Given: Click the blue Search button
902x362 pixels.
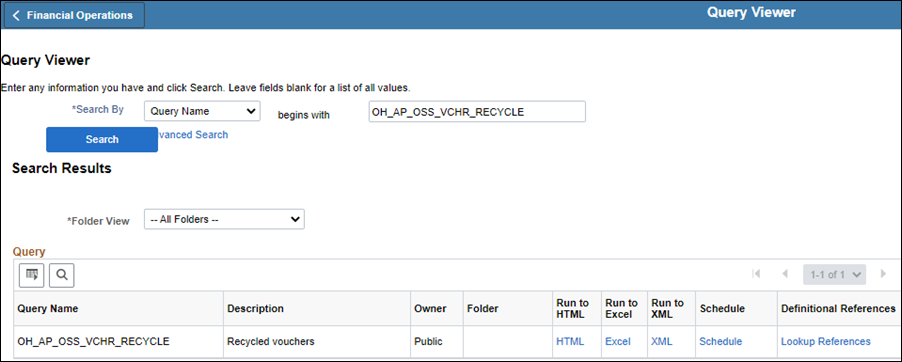Looking at the screenshot, I should pos(102,139).
